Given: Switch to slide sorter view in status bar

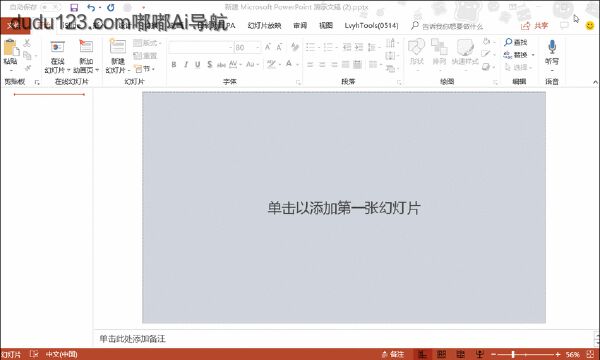Looking at the screenshot, I should click(441, 354).
